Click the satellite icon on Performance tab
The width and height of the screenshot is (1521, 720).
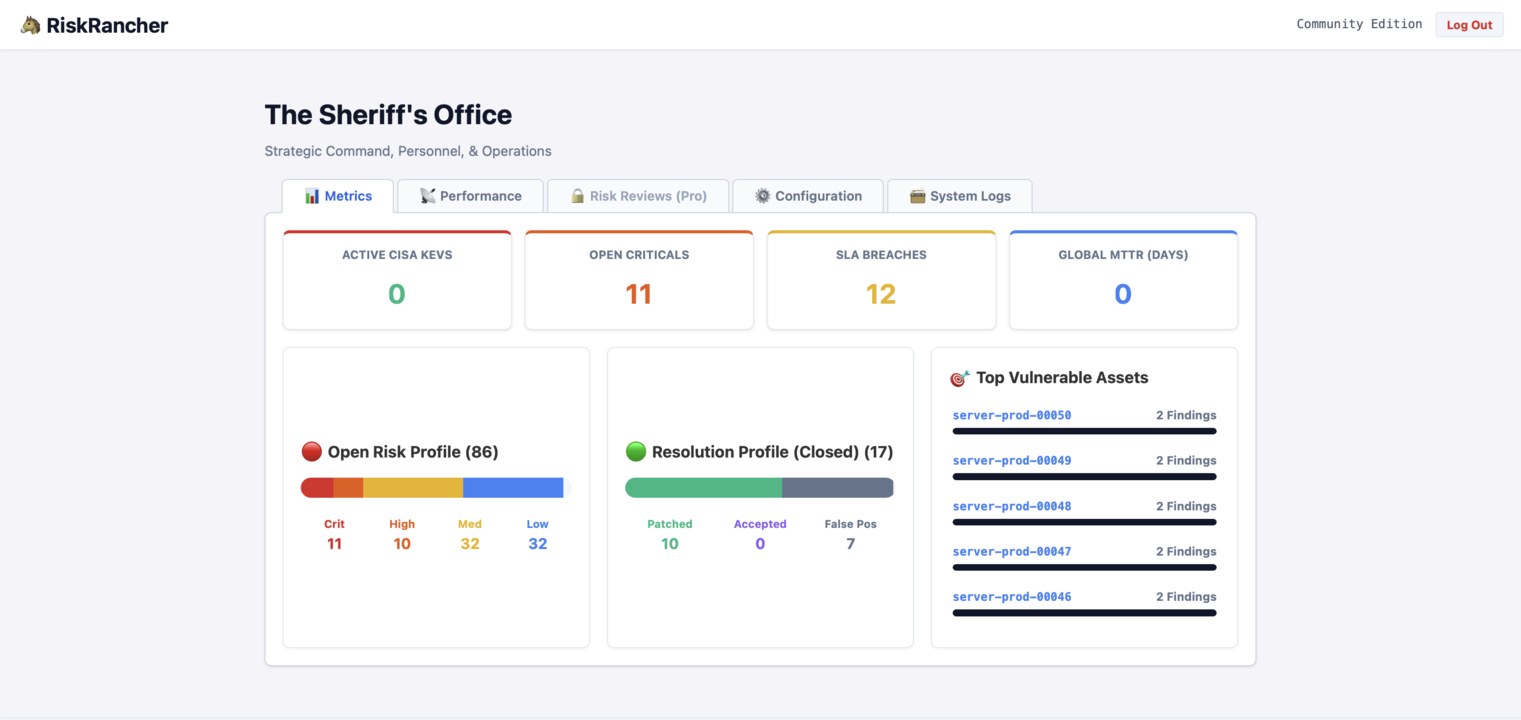tap(428, 196)
